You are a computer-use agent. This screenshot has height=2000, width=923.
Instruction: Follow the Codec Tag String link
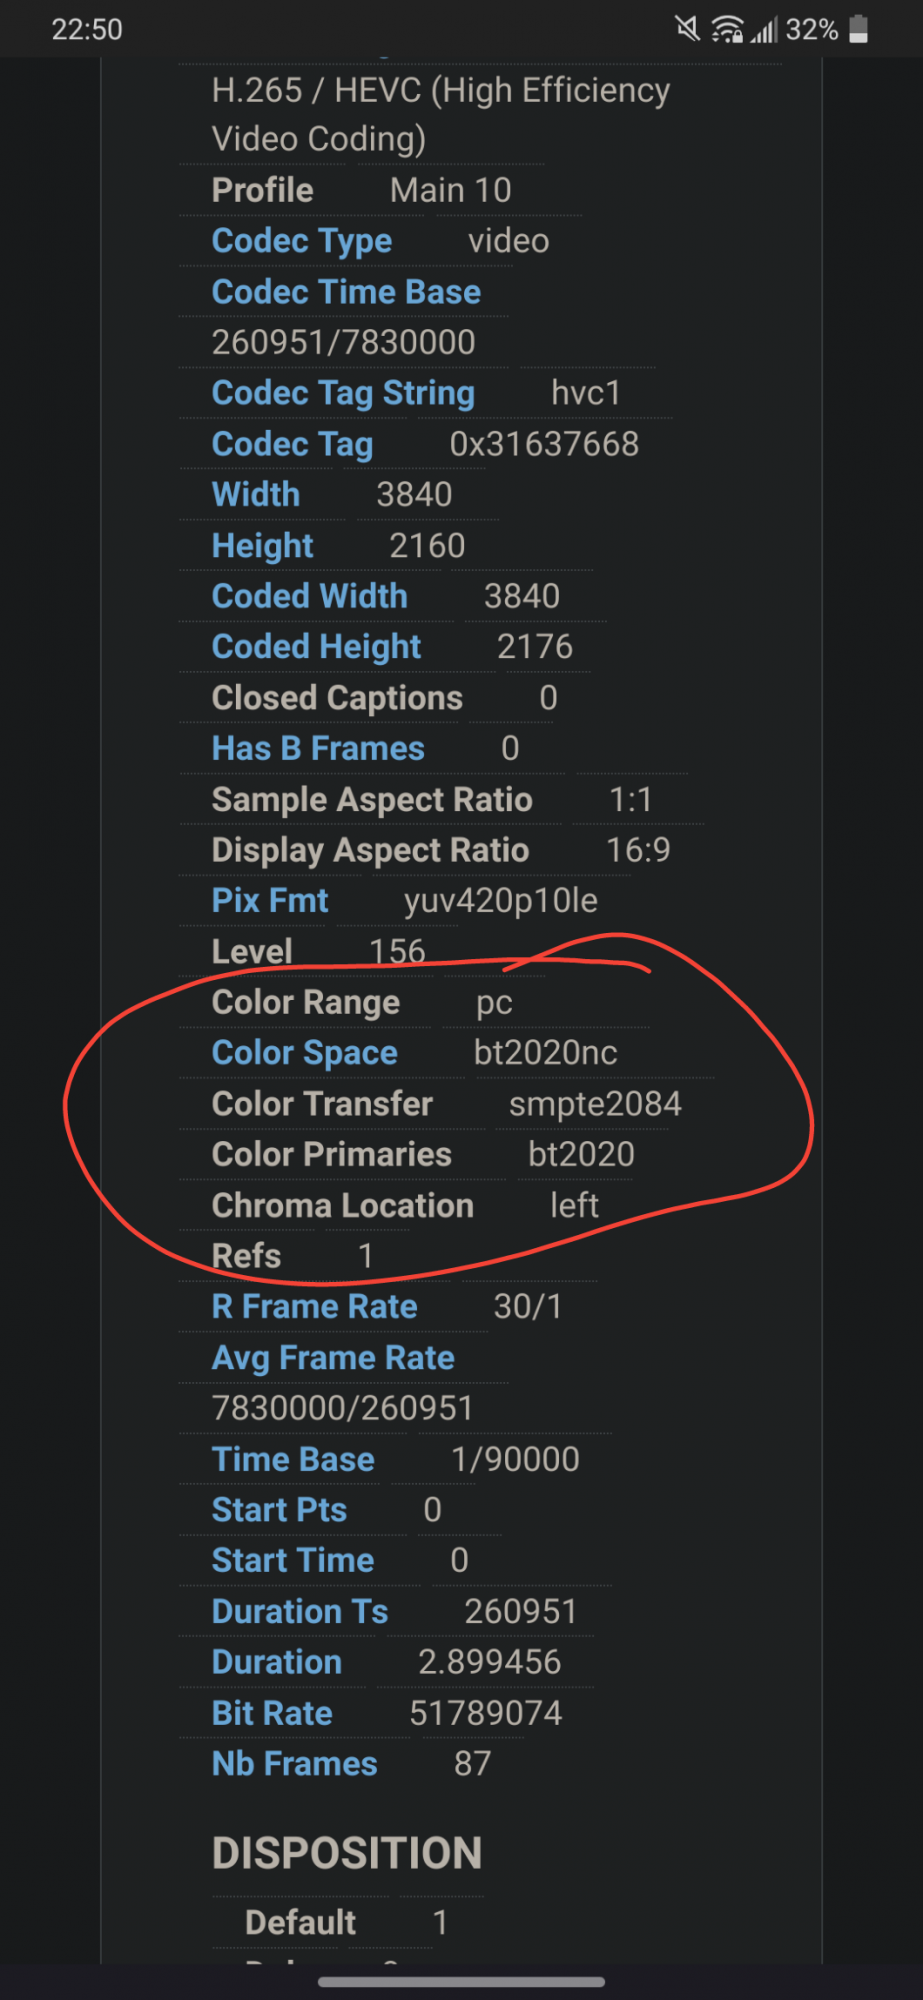(x=343, y=394)
